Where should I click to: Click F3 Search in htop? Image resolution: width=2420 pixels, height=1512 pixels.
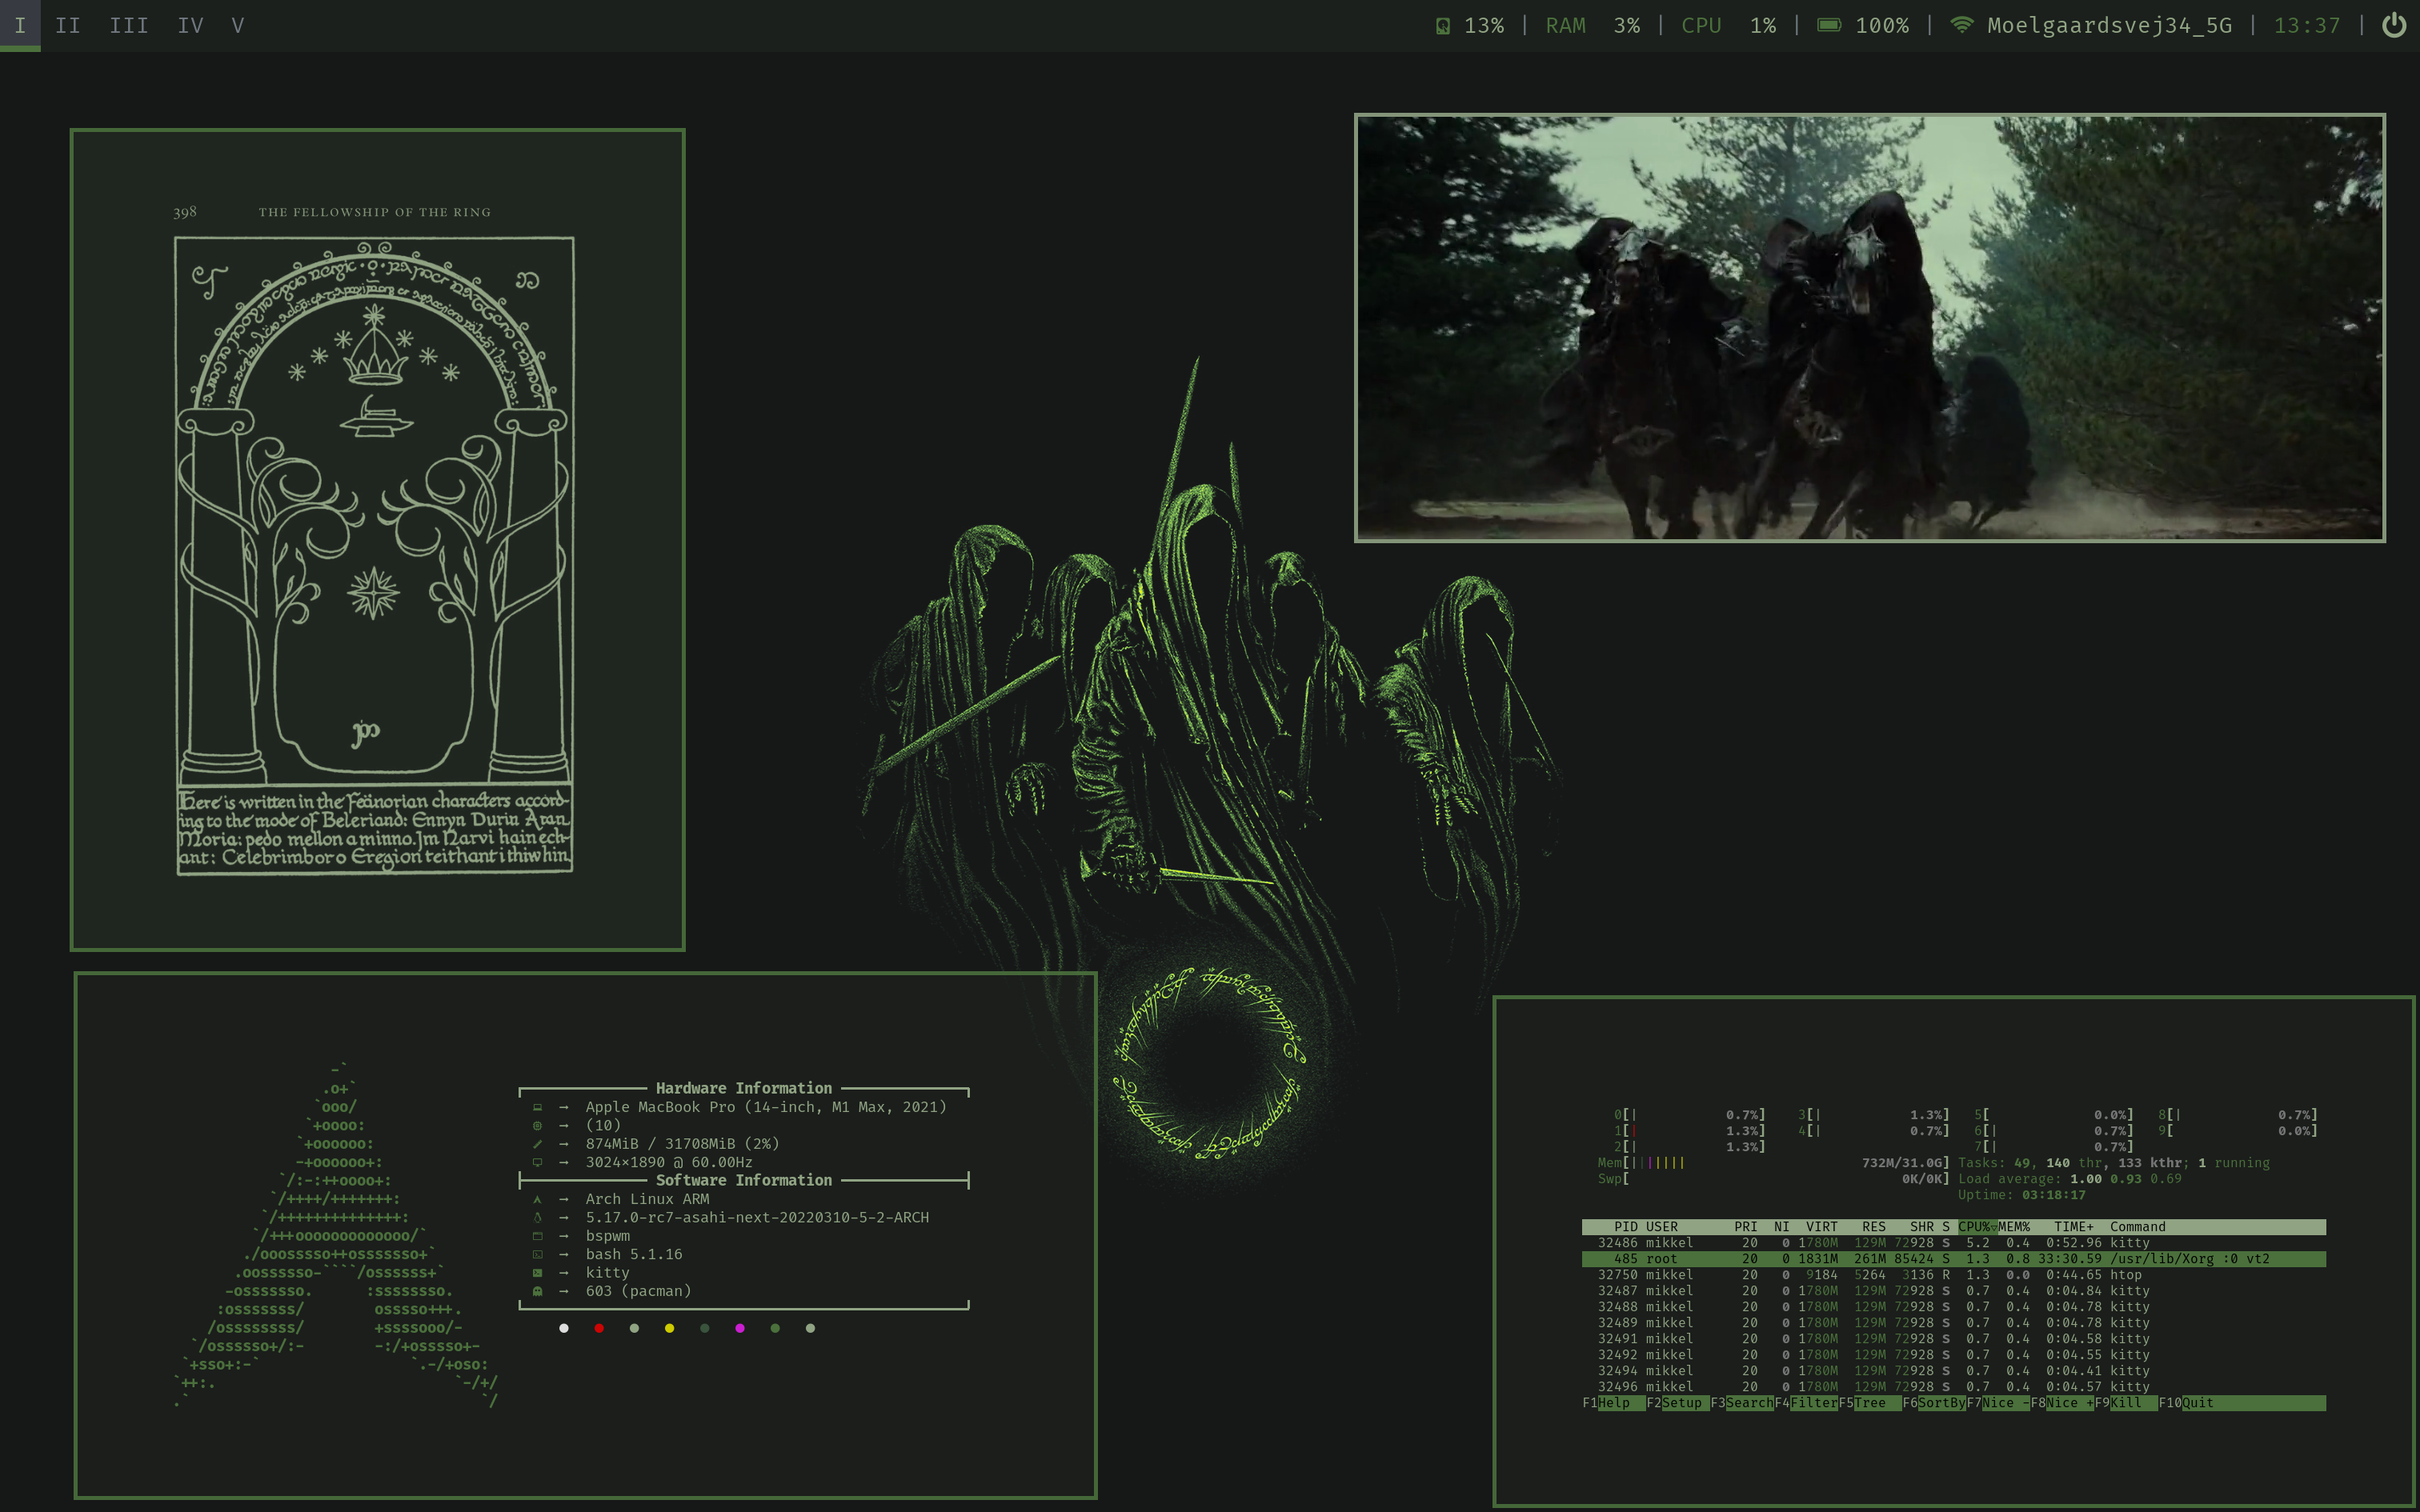(1741, 1403)
